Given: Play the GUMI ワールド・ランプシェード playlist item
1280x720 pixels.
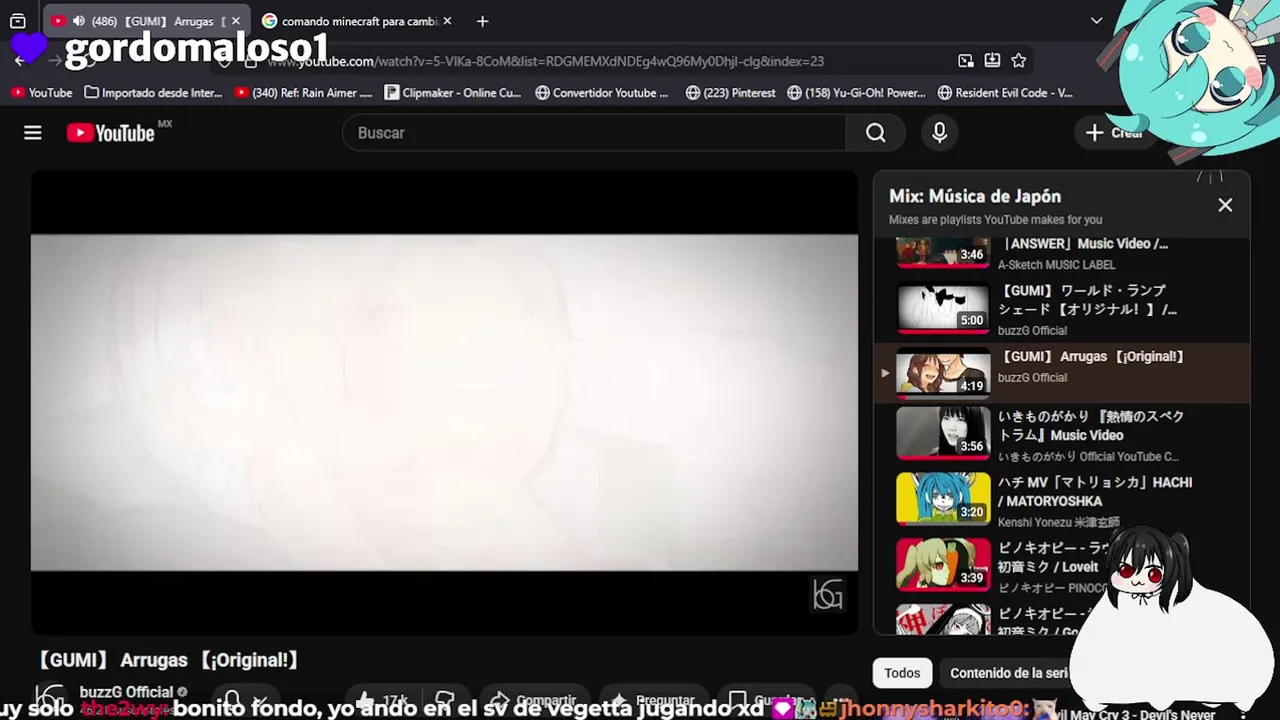Looking at the screenshot, I should click(1062, 309).
